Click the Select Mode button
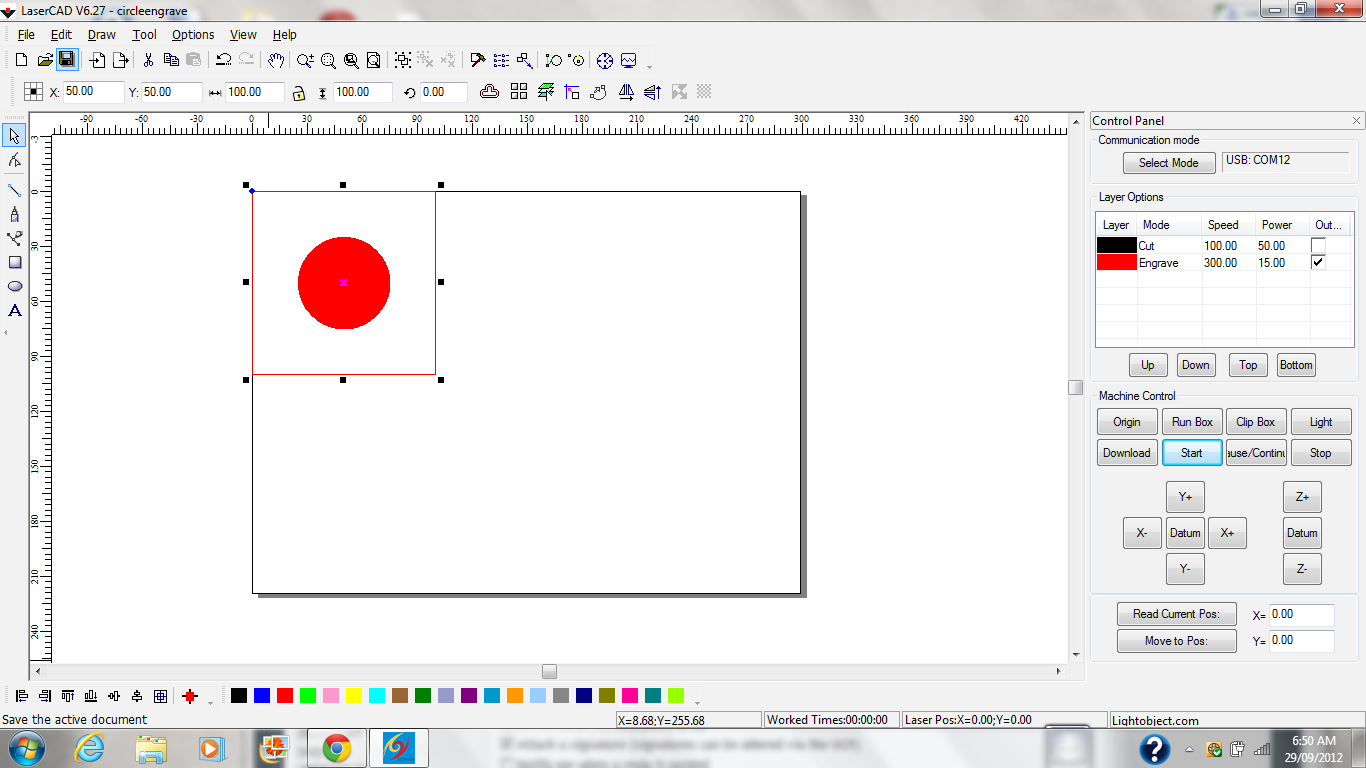This screenshot has height=768, width=1366. (x=1168, y=163)
